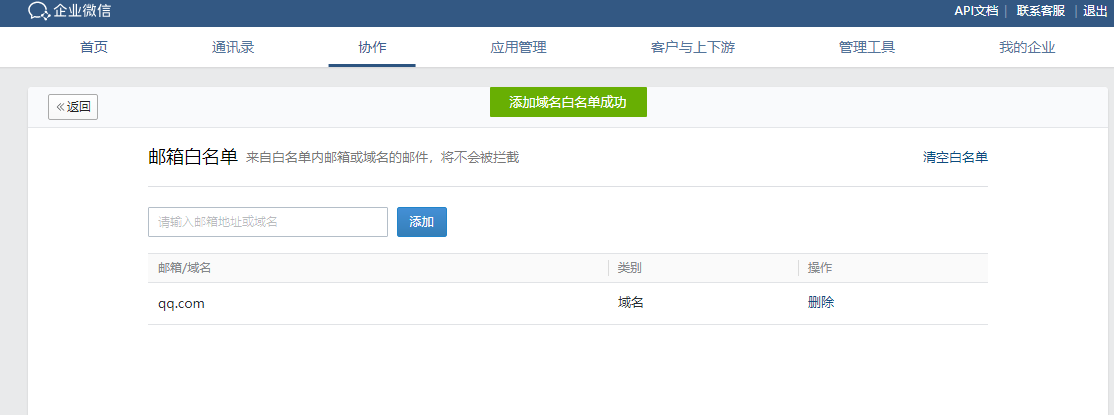
Task: Click the 企业微信 logo icon
Action: (x=39, y=12)
